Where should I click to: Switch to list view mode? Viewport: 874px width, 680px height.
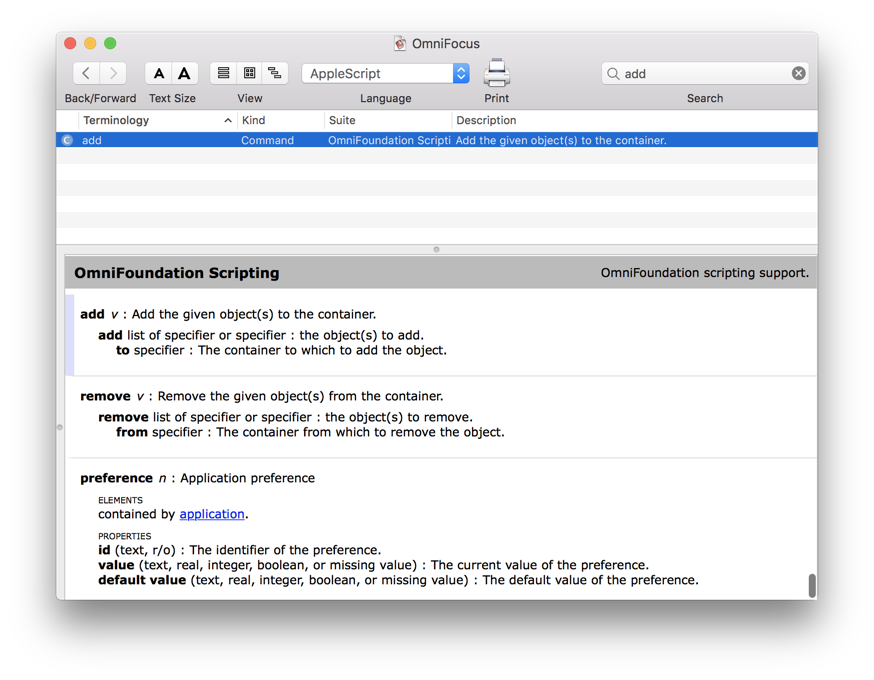[x=223, y=73]
